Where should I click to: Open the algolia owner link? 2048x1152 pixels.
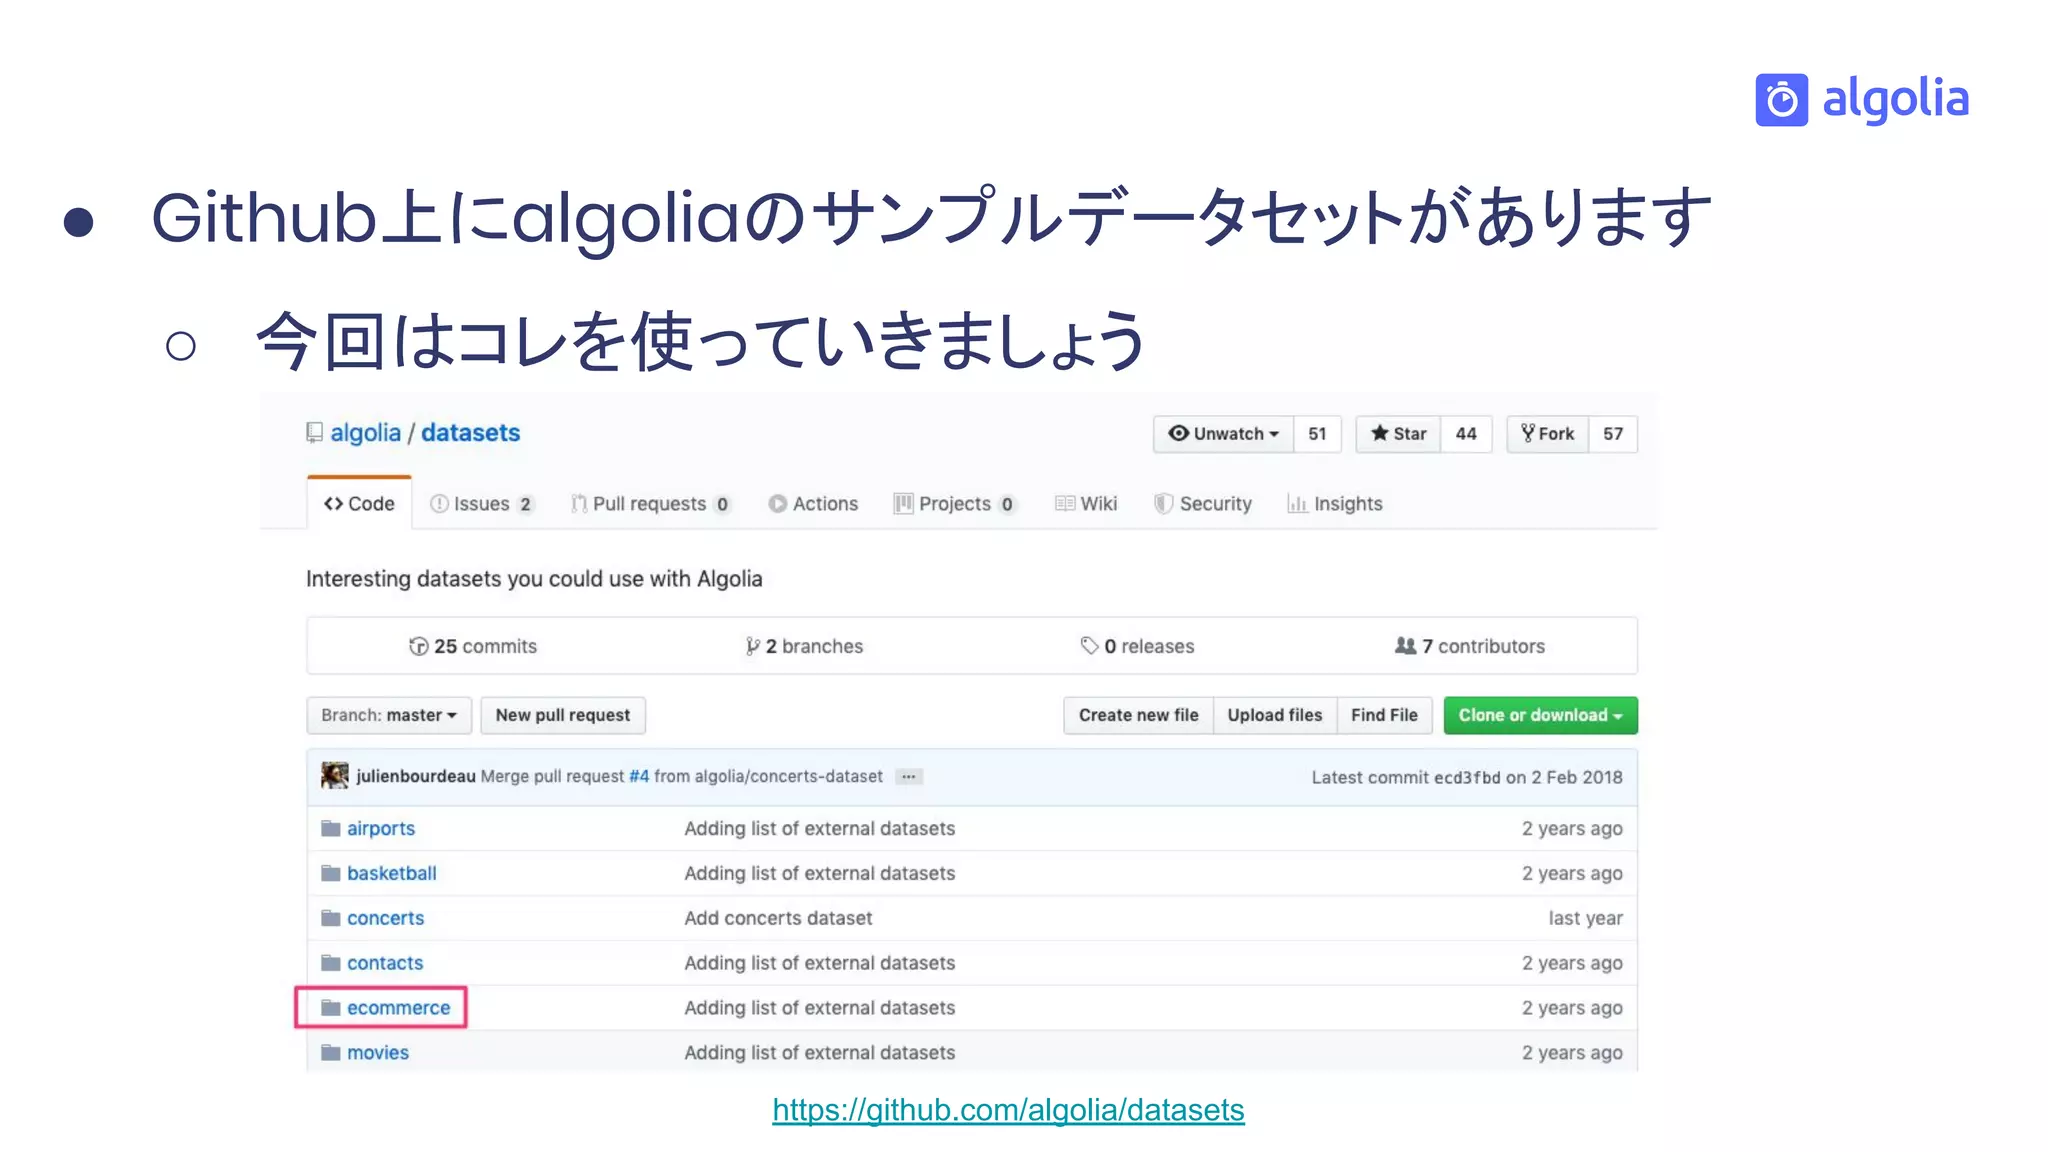click(365, 433)
